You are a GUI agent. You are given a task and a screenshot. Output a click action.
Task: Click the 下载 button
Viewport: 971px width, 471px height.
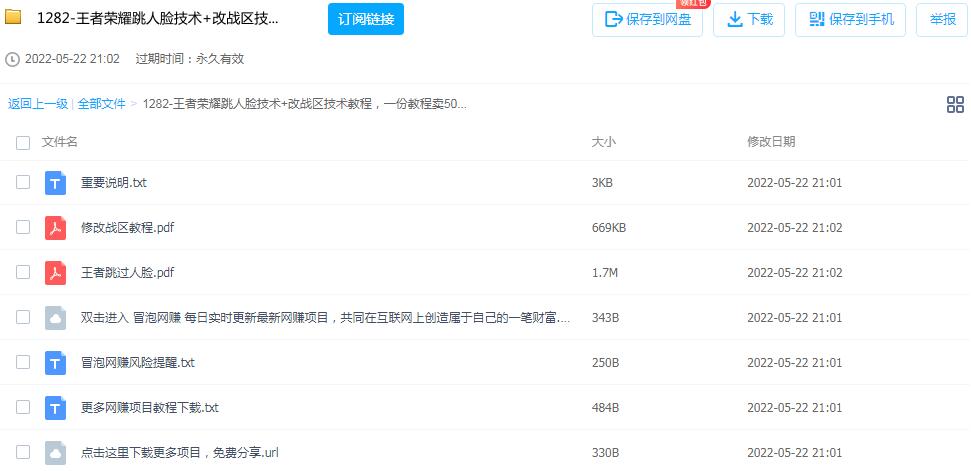tap(749, 20)
